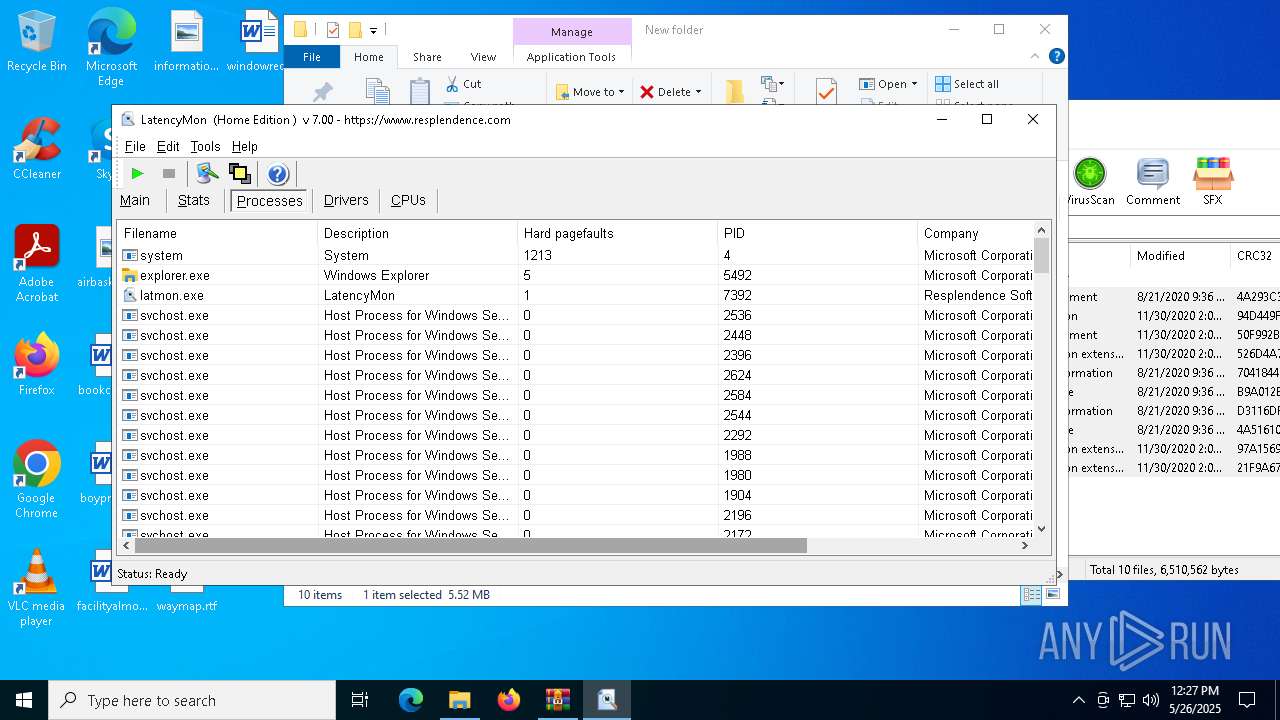Switch to the Drivers tab
The width and height of the screenshot is (1280, 720).
coord(346,200)
